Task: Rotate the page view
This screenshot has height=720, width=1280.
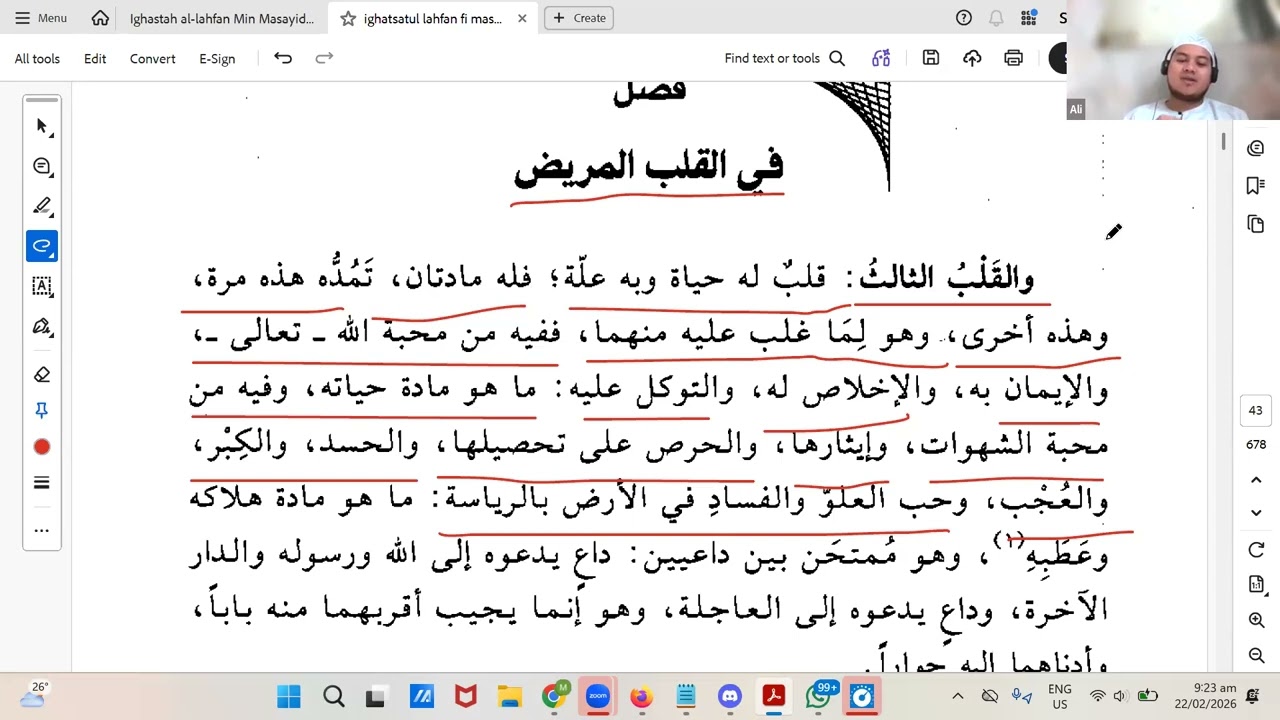Action: 1256,550
